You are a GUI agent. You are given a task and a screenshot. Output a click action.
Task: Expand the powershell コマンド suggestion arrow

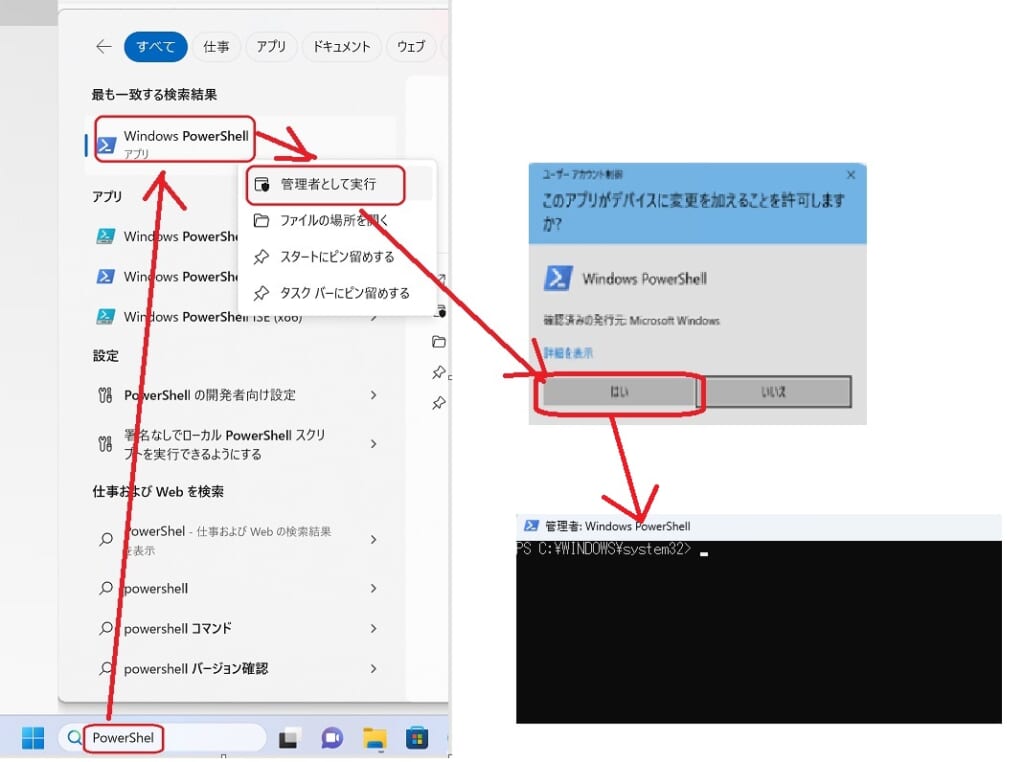373,629
